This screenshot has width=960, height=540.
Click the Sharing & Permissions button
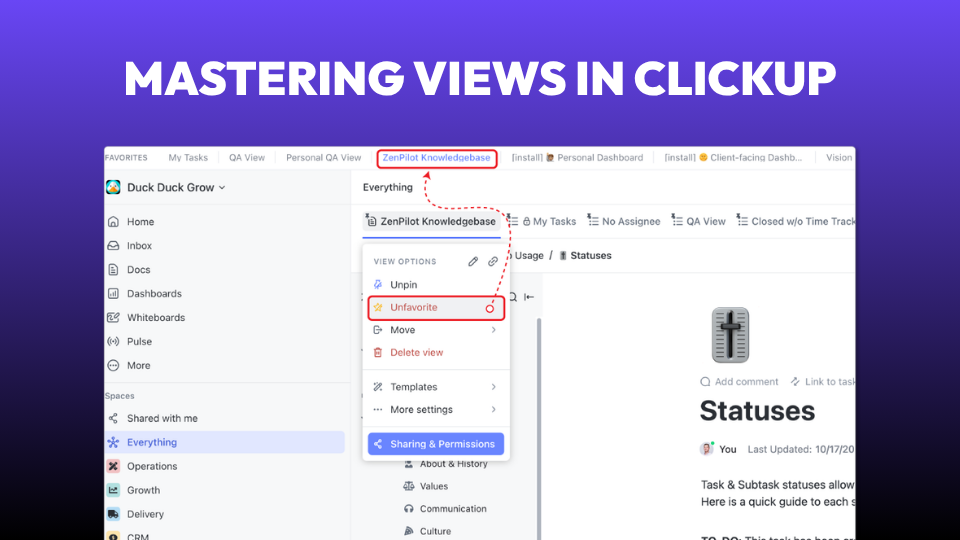(435, 444)
